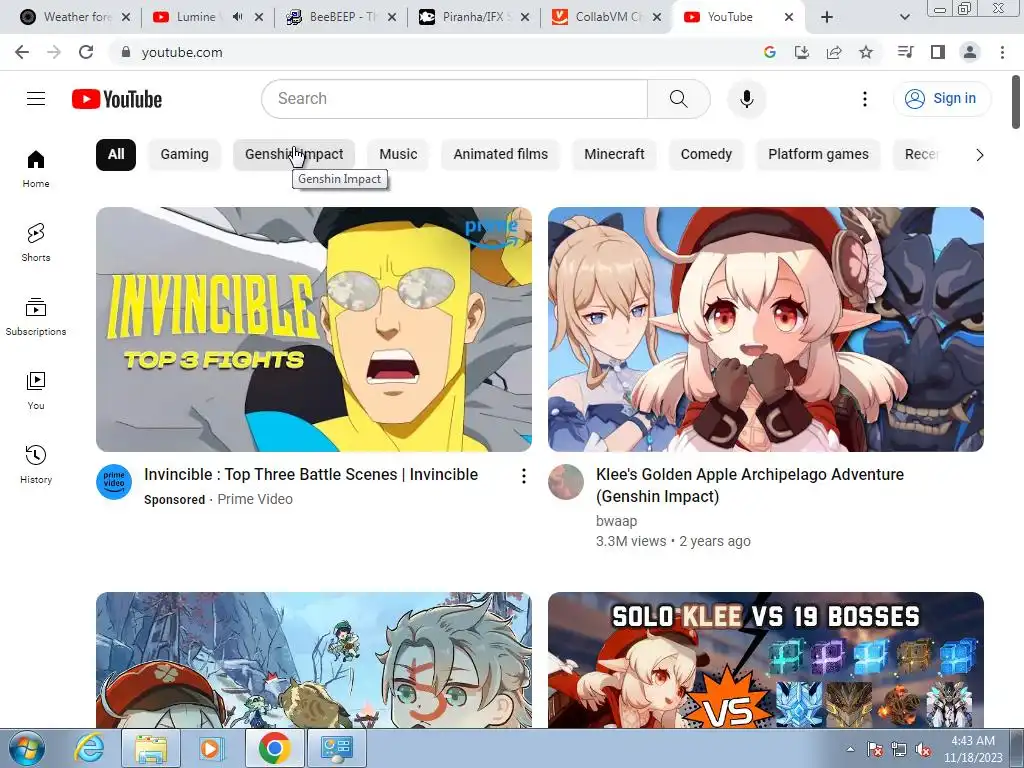This screenshot has width=1024, height=768.
Task: Show hidden tray icons arrow
Action: [850, 749]
